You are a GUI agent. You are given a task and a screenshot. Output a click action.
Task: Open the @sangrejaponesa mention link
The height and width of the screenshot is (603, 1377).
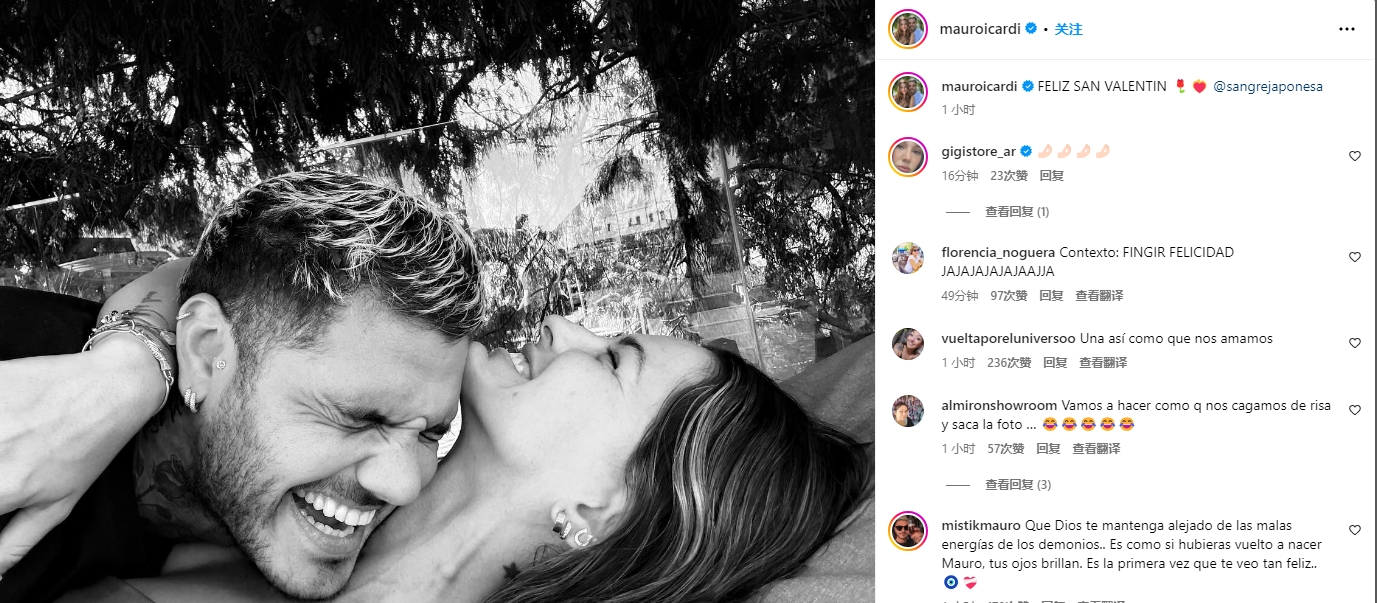tap(1267, 87)
